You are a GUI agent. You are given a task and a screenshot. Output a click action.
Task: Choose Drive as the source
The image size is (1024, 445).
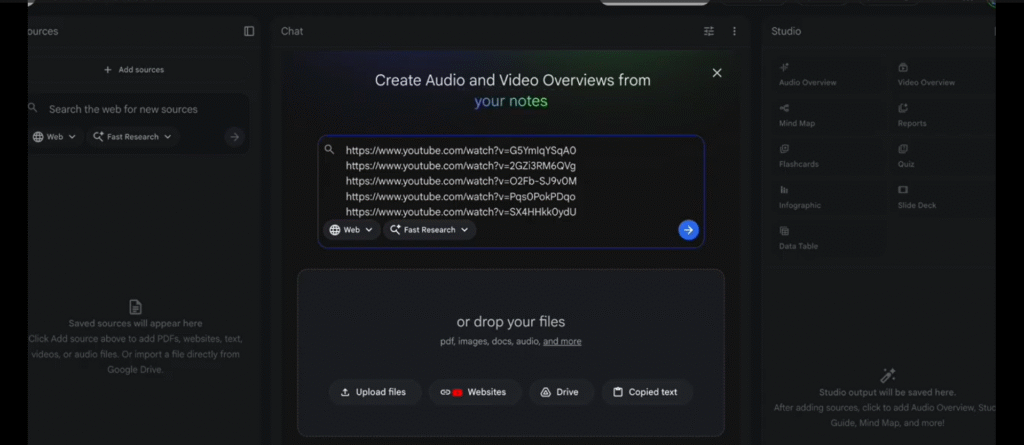click(x=560, y=392)
